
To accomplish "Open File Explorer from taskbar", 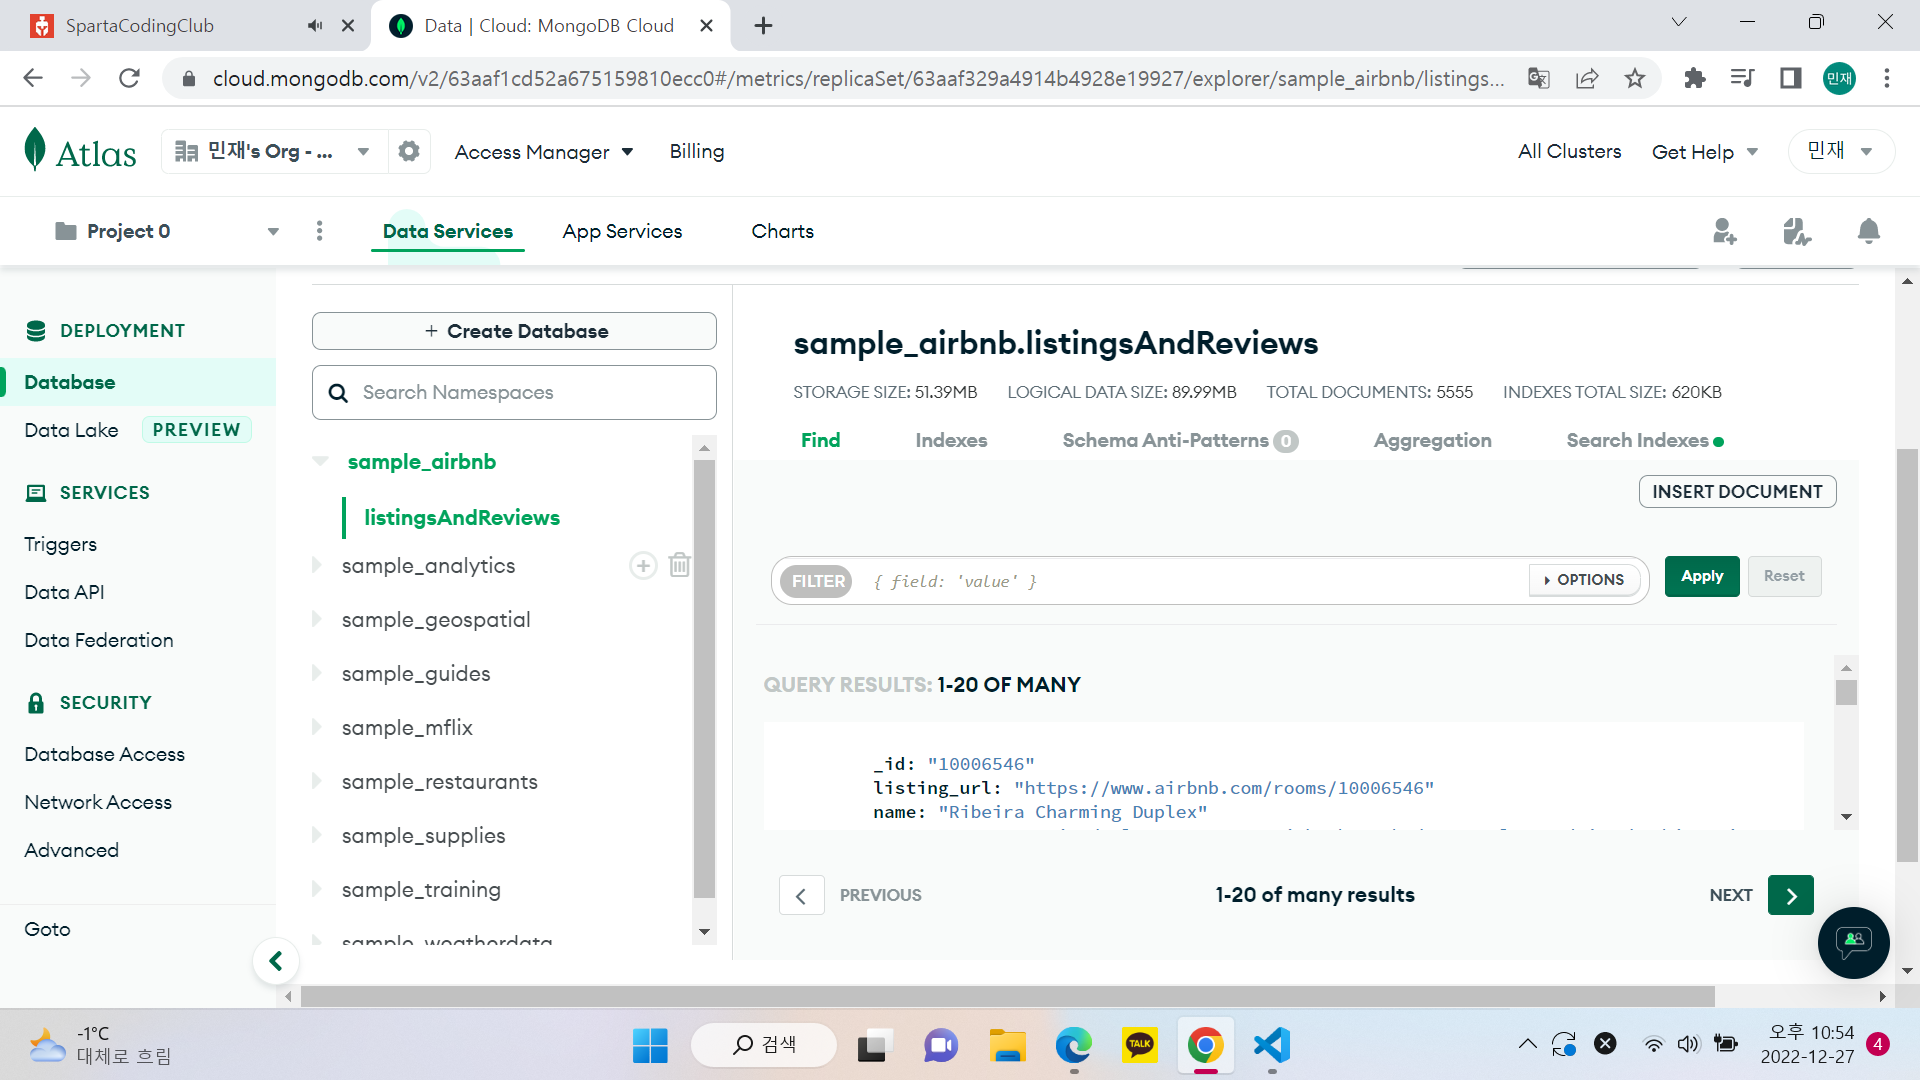I will [1007, 1046].
